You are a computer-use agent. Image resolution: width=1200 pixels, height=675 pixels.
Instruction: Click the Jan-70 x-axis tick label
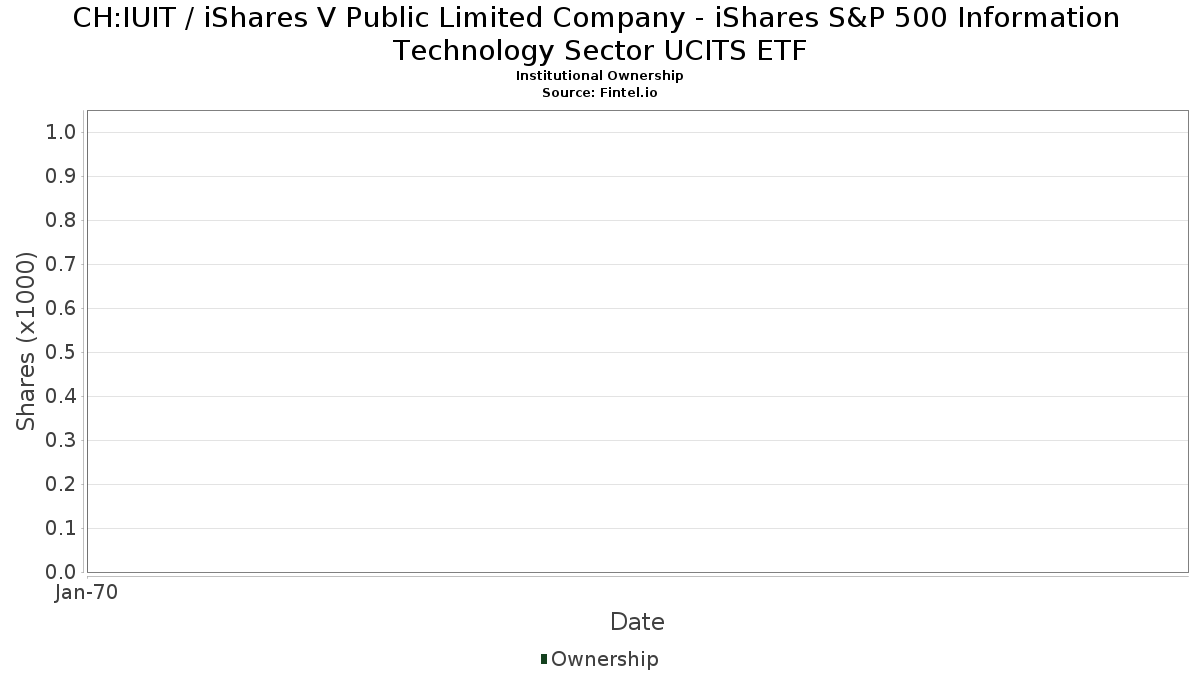(x=86, y=593)
